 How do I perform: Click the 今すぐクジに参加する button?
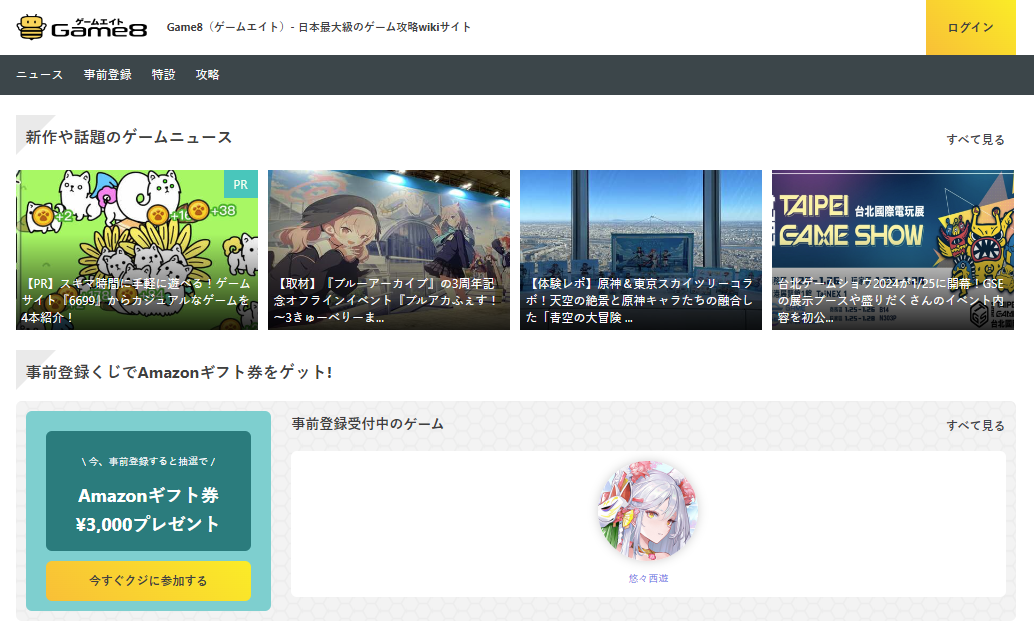click(x=148, y=581)
